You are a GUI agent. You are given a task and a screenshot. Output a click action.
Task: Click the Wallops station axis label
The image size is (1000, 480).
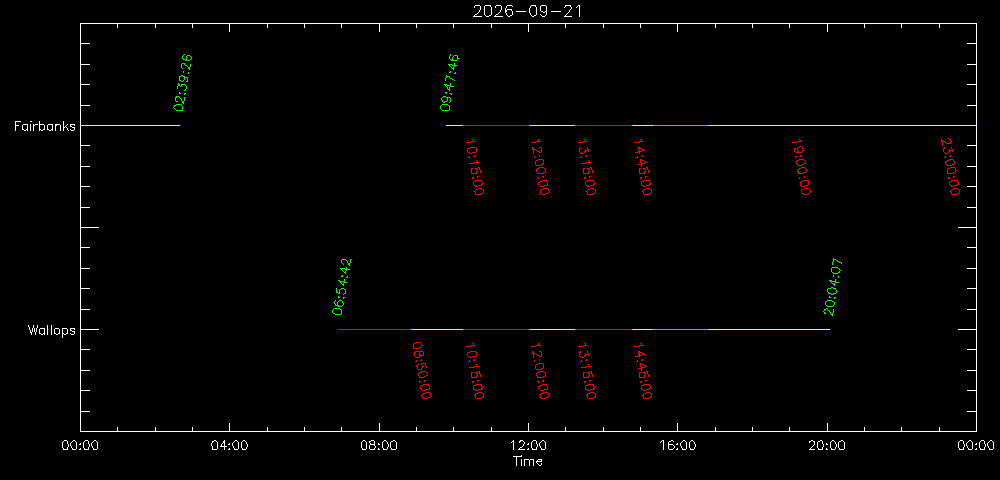pos(52,330)
